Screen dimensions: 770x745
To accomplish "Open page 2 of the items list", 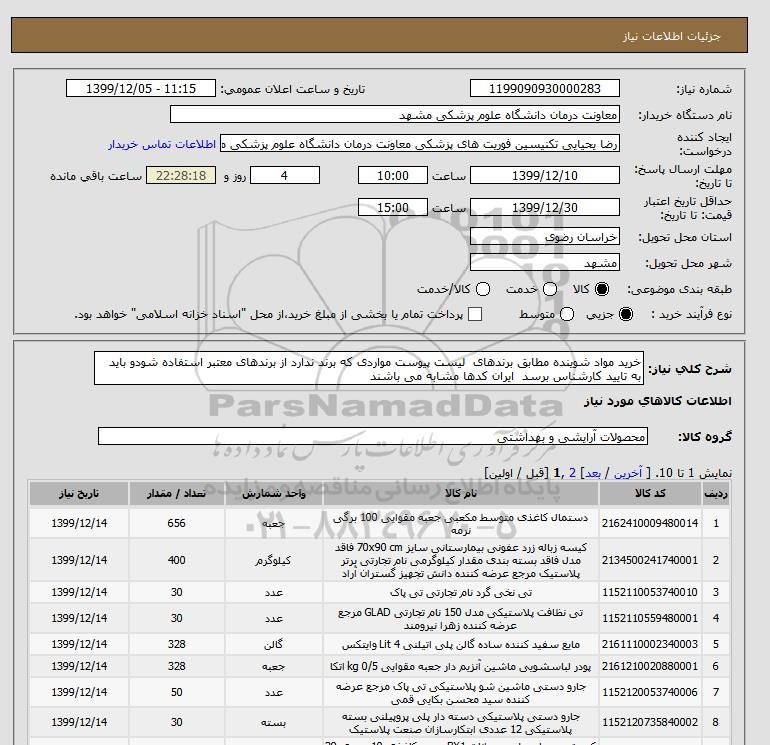I will (572, 473).
